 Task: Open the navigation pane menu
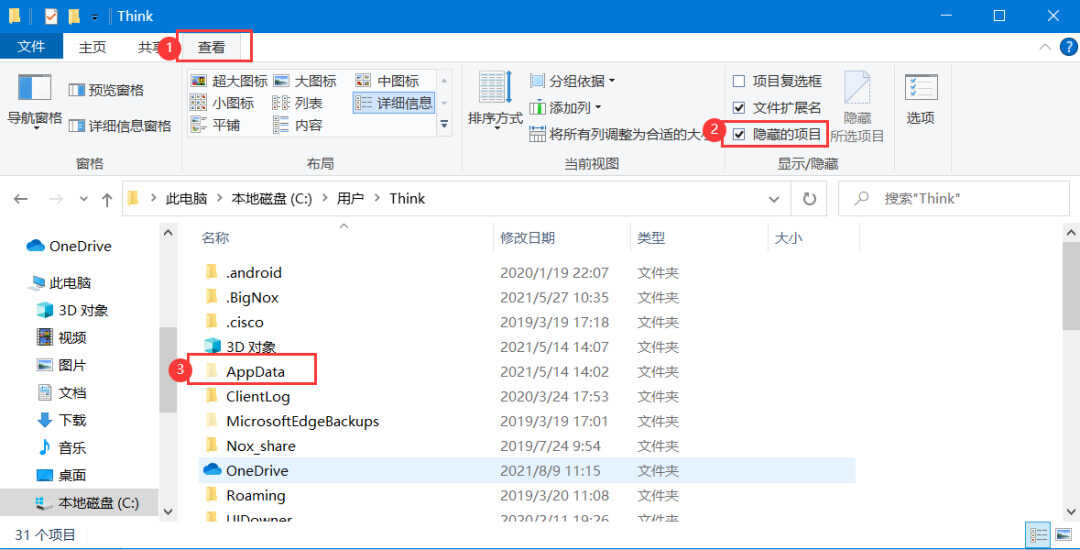point(34,101)
